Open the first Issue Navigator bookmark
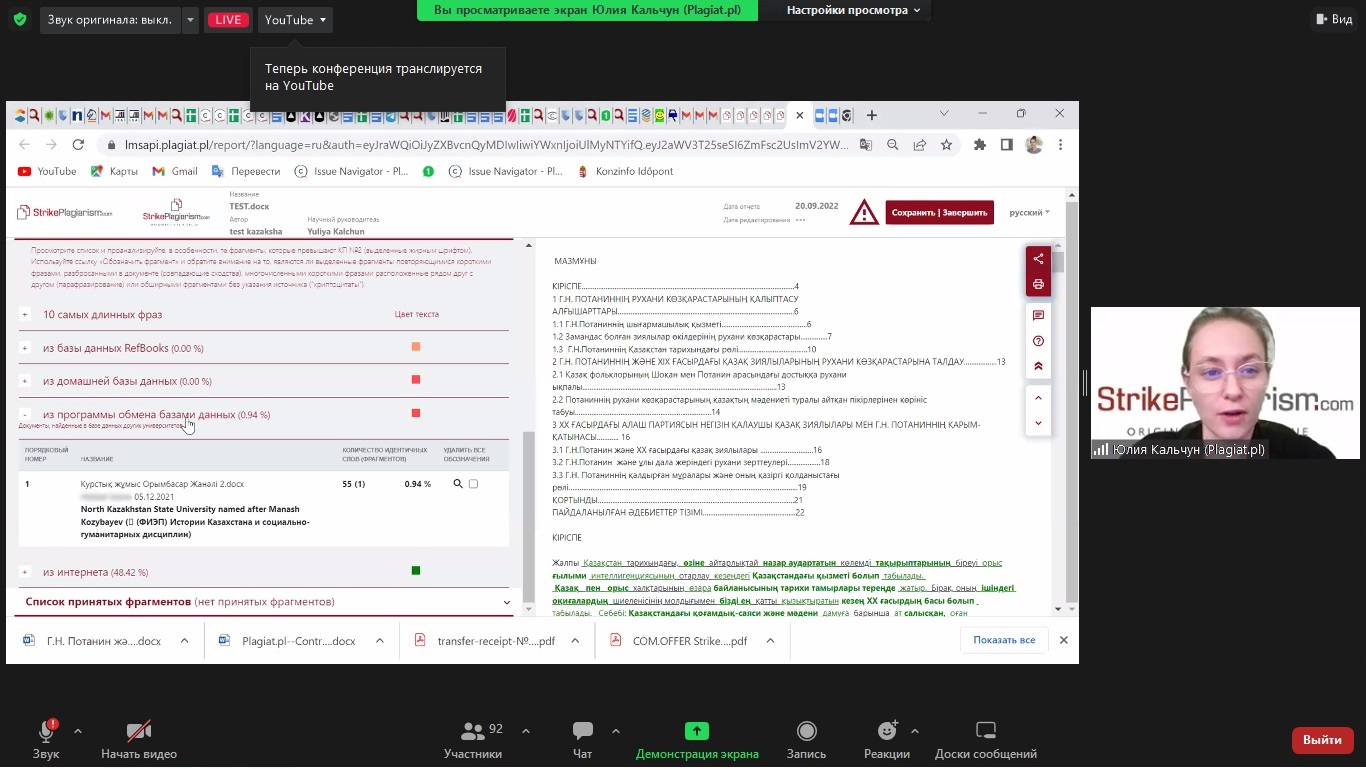This screenshot has height=769, width=1366. (x=351, y=171)
